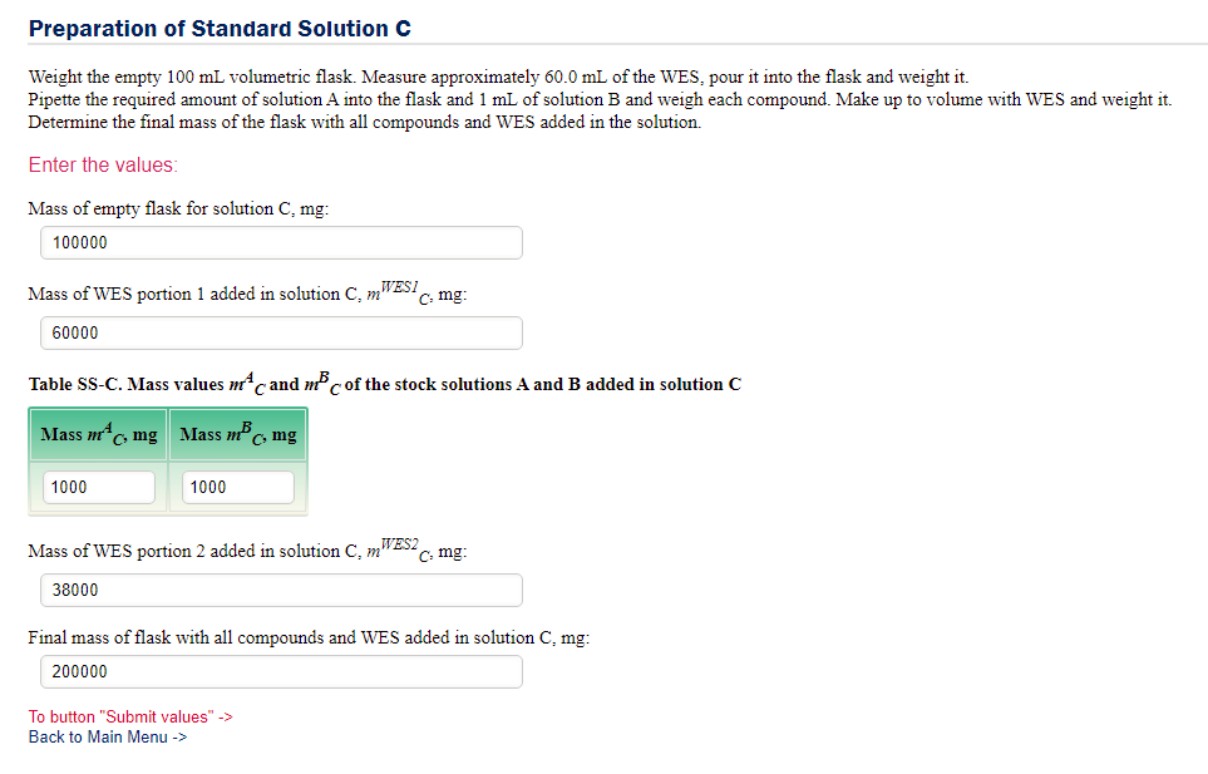
Task: Click the Preparation of Standard Solution C heading
Action: pos(219,29)
